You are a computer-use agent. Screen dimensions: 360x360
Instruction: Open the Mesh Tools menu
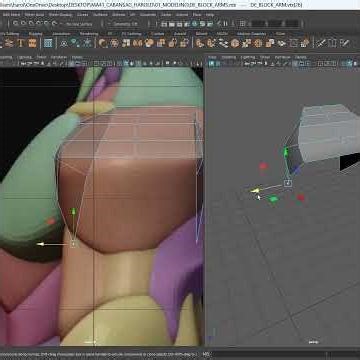34,15
